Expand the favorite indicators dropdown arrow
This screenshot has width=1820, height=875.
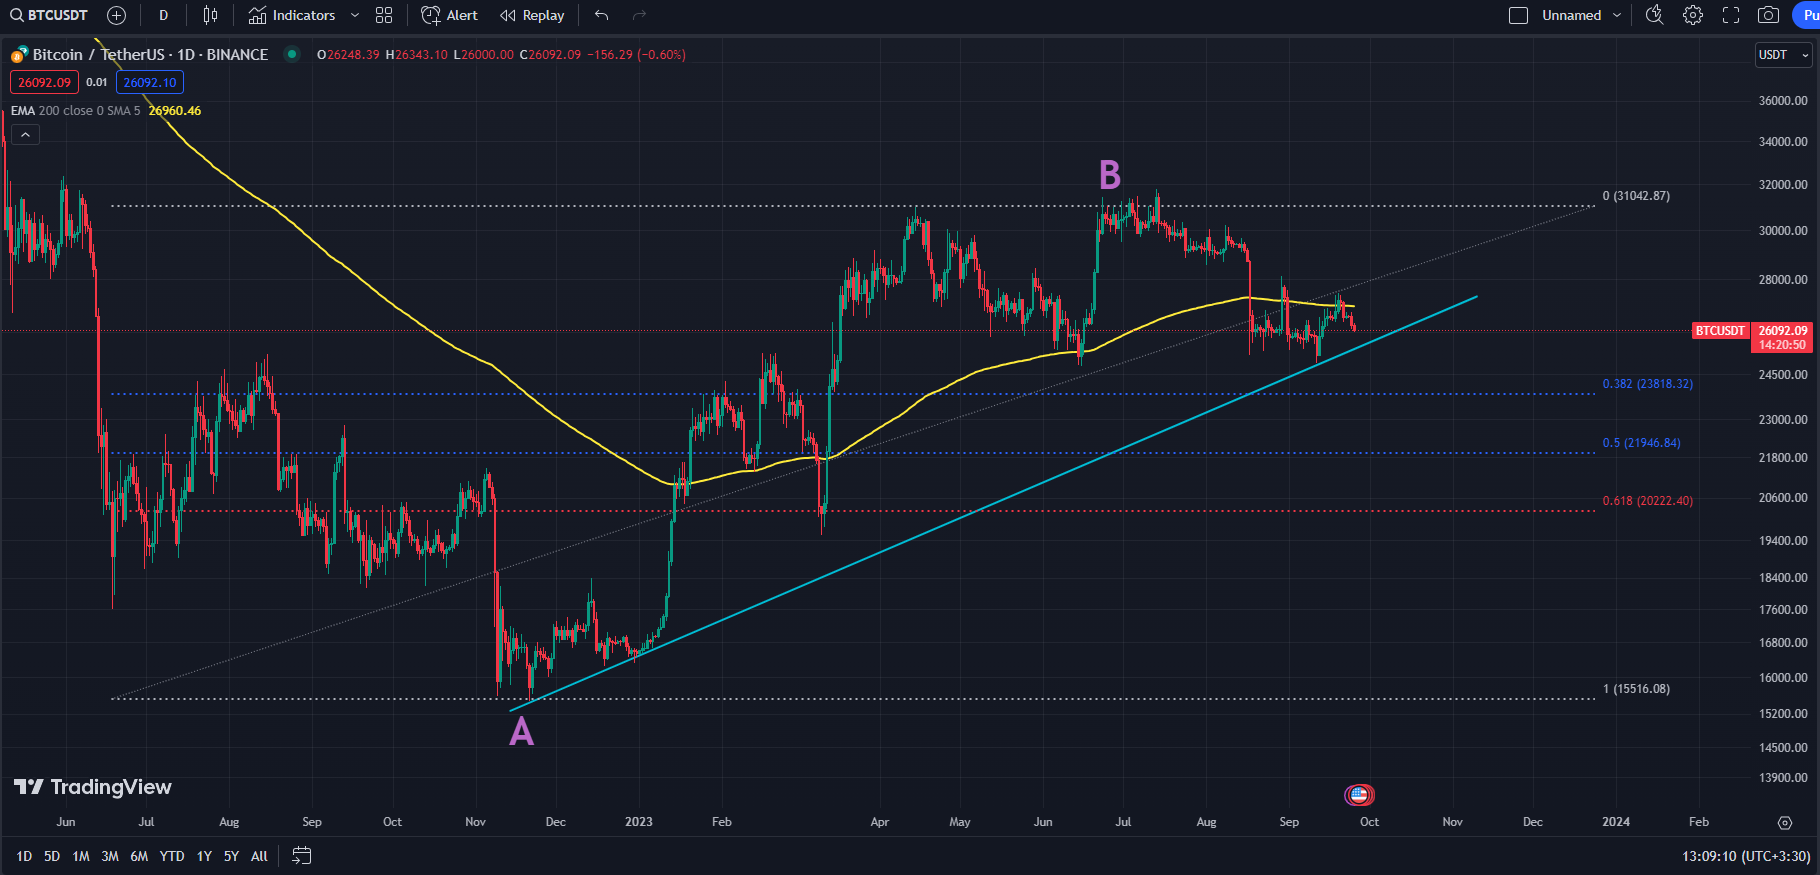click(355, 15)
